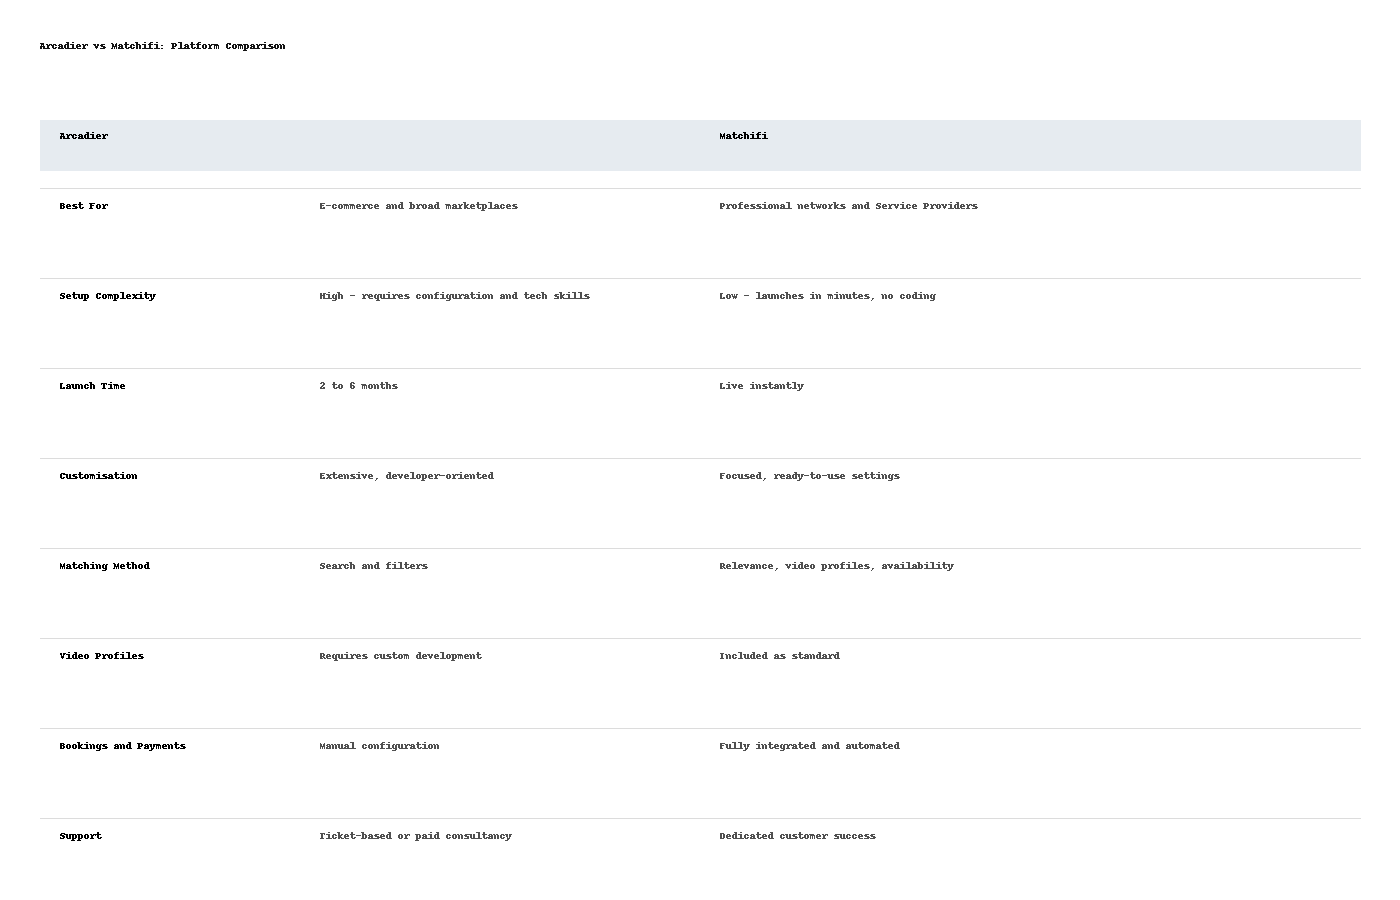The width and height of the screenshot is (1400, 900).
Task: Click the 'Live instantly' cell
Action: (761, 386)
